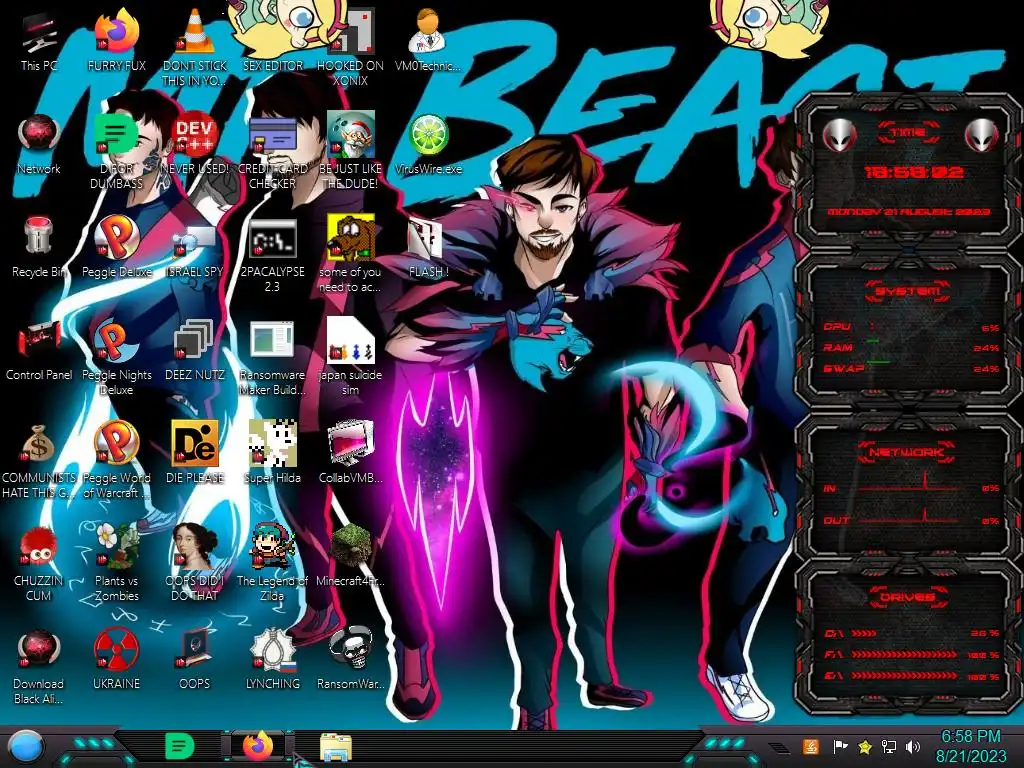Switch to Firefox in the taskbar
Viewport: 1024px width, 768px height.
tap(258, 745)
